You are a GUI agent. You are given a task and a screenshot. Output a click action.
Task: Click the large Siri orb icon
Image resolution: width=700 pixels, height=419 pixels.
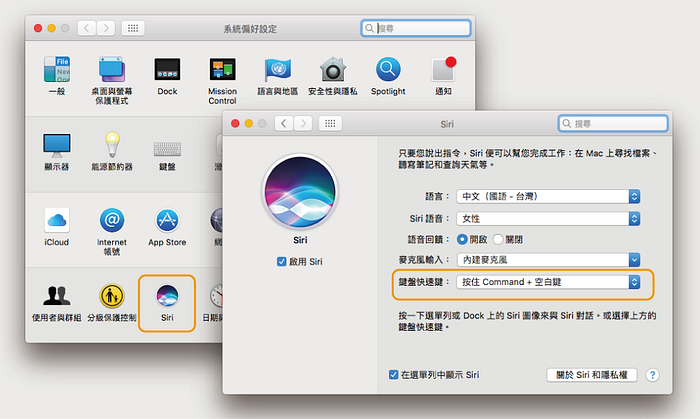300,192
